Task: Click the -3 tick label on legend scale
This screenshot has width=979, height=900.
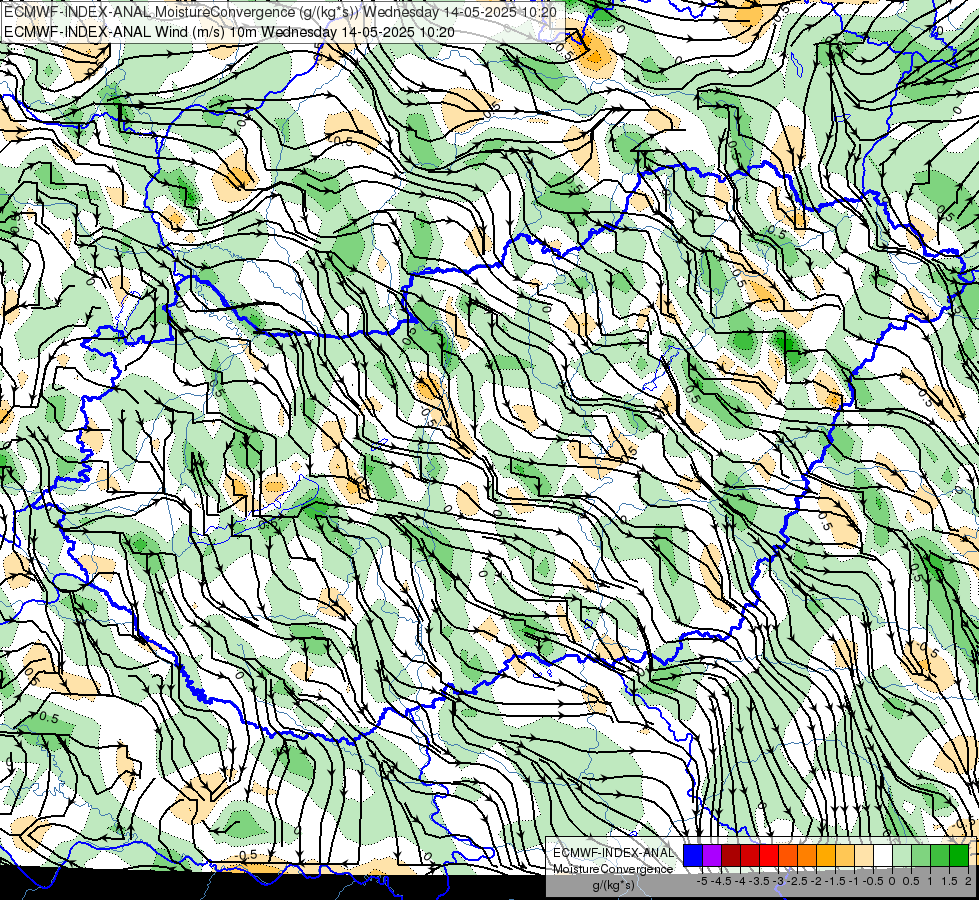Action: tap(778, 881)
